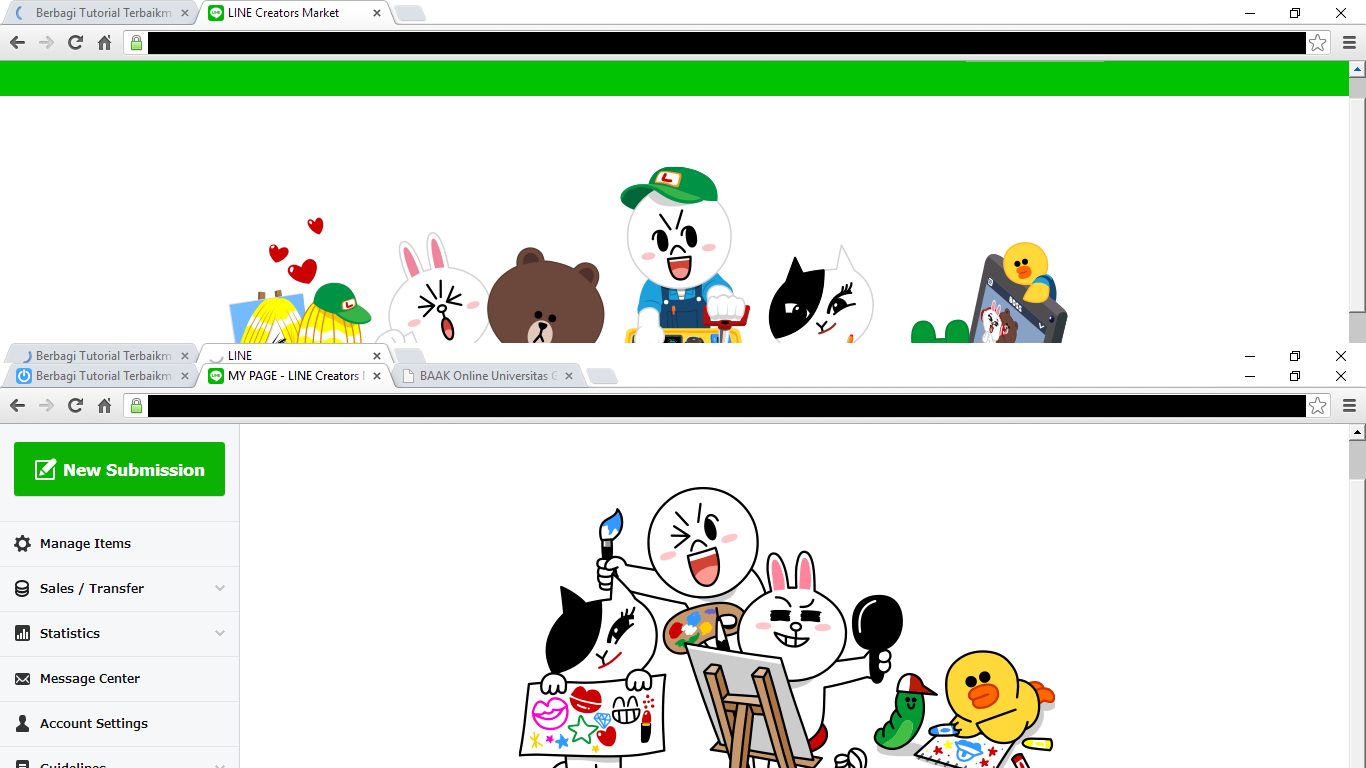Close the LINE Creators Market tab
Screen dimensions: 1366x768
point(376,13)
